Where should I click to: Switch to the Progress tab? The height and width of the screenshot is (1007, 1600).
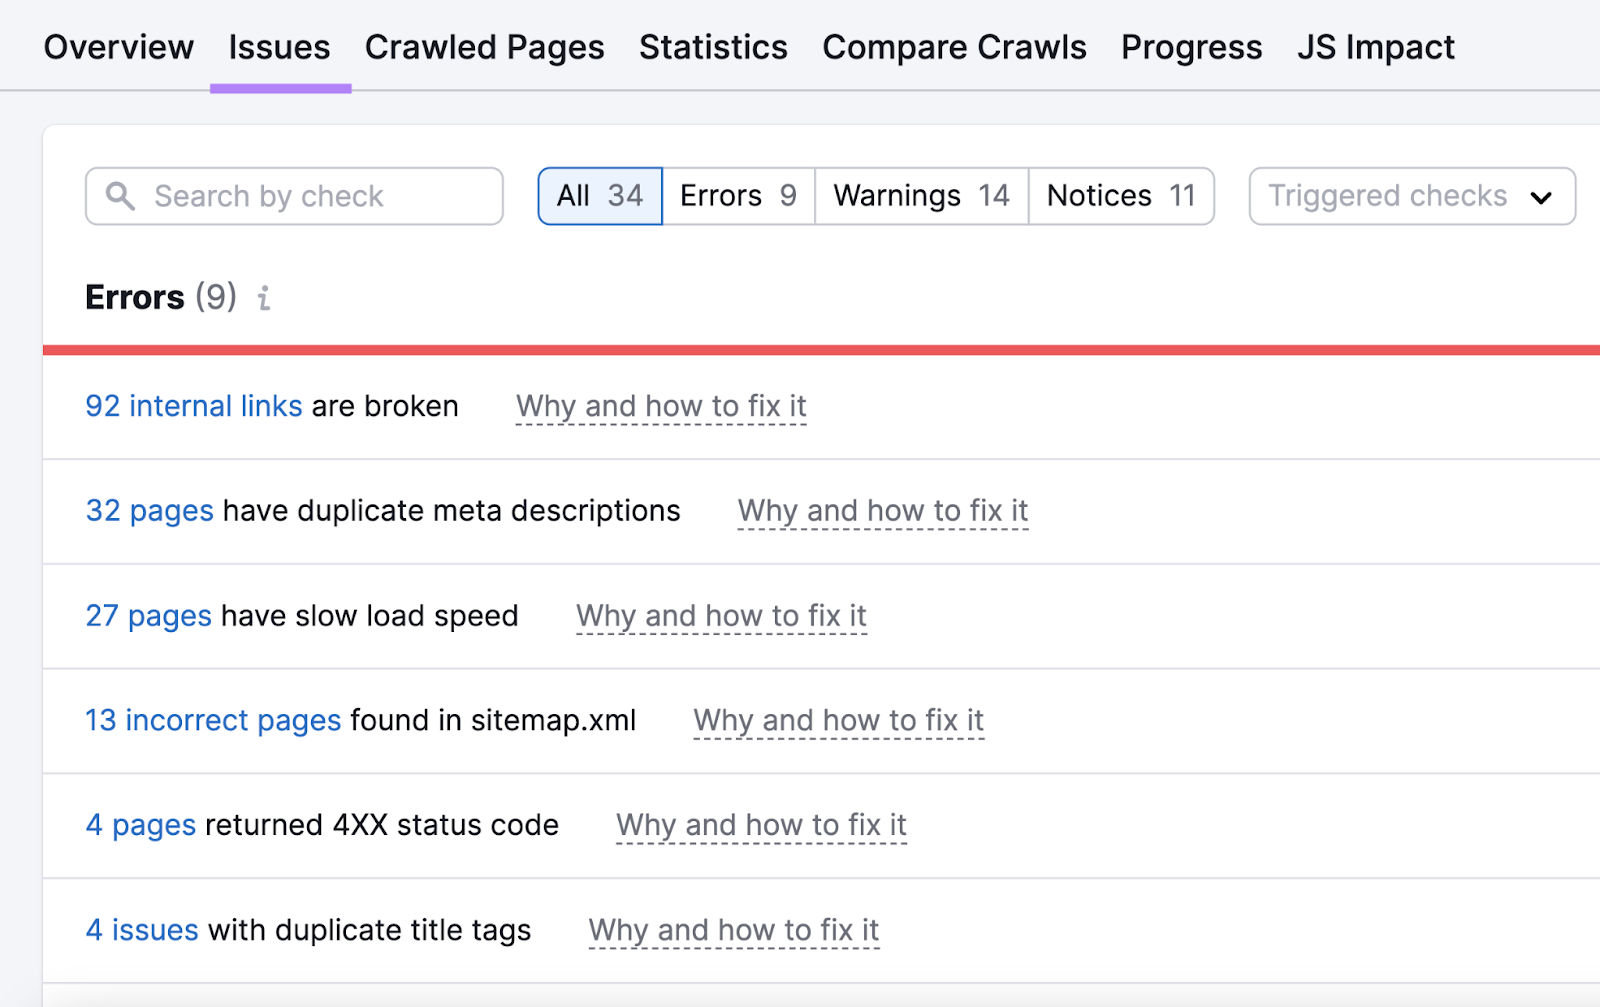(1191, 46)
